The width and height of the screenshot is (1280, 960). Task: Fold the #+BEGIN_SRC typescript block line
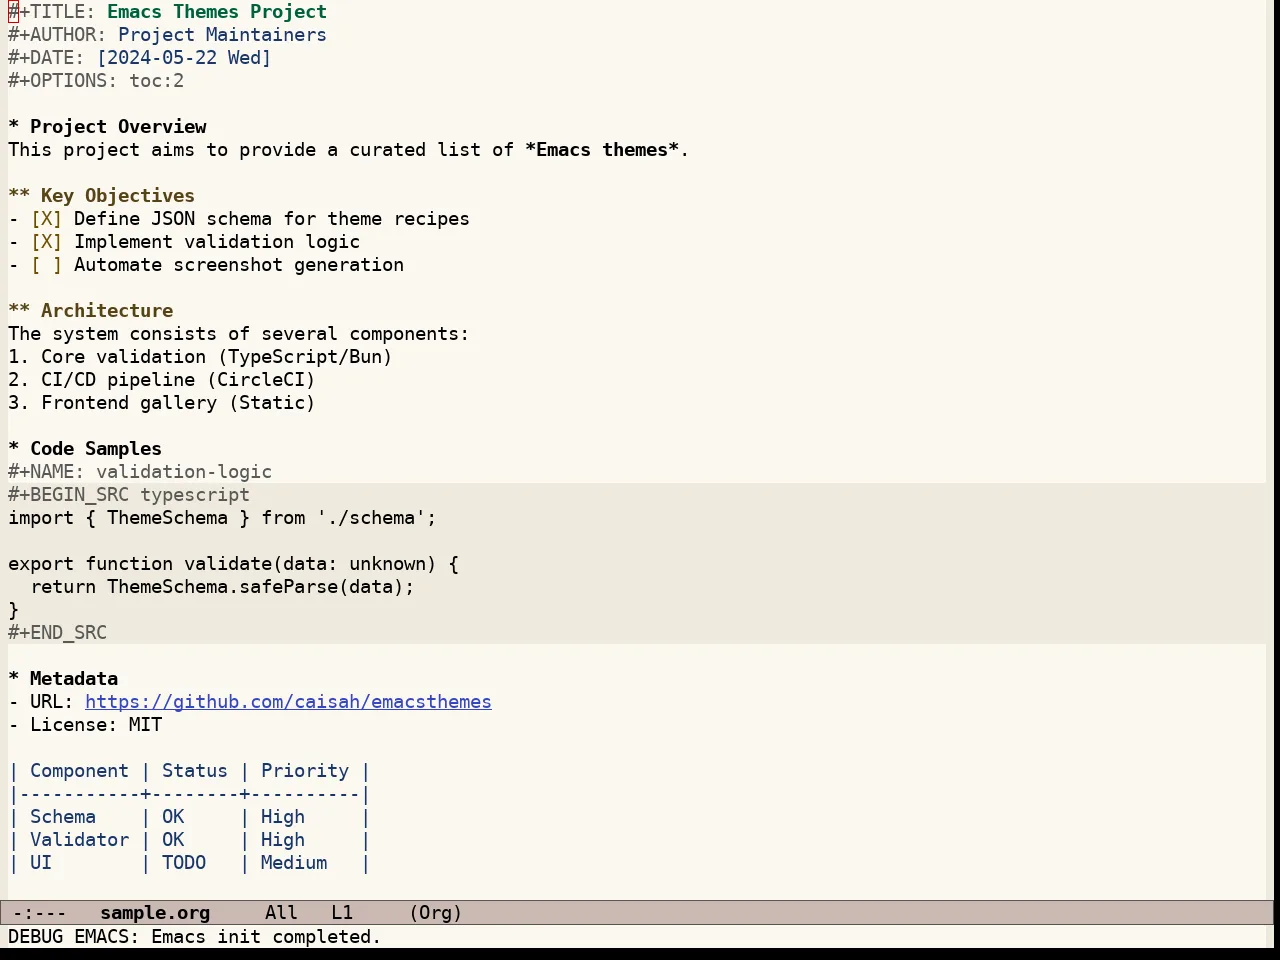point(129,495)
